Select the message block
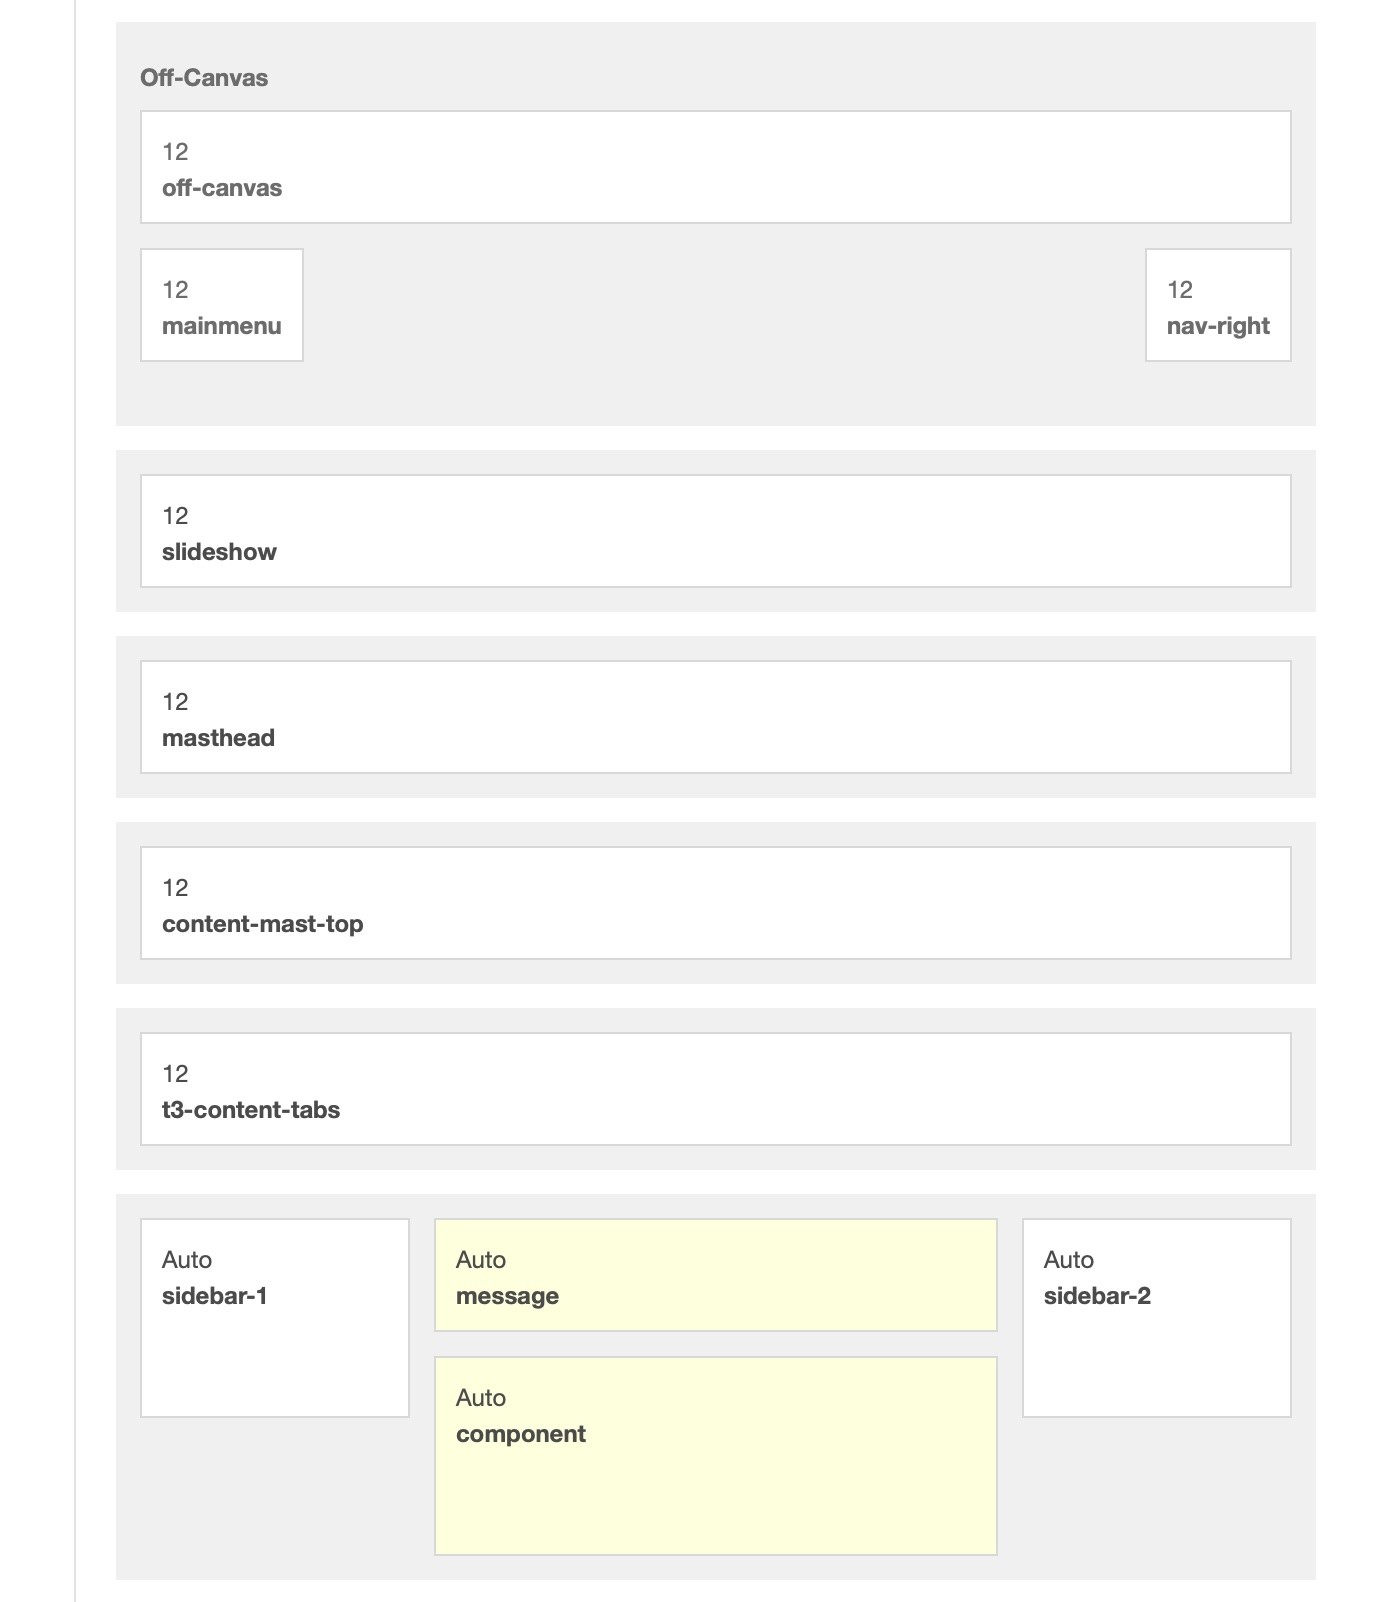Image resolution: width=1382 pixels, height=1602 pixels. pyautogui.click(x=715, y=1275)
